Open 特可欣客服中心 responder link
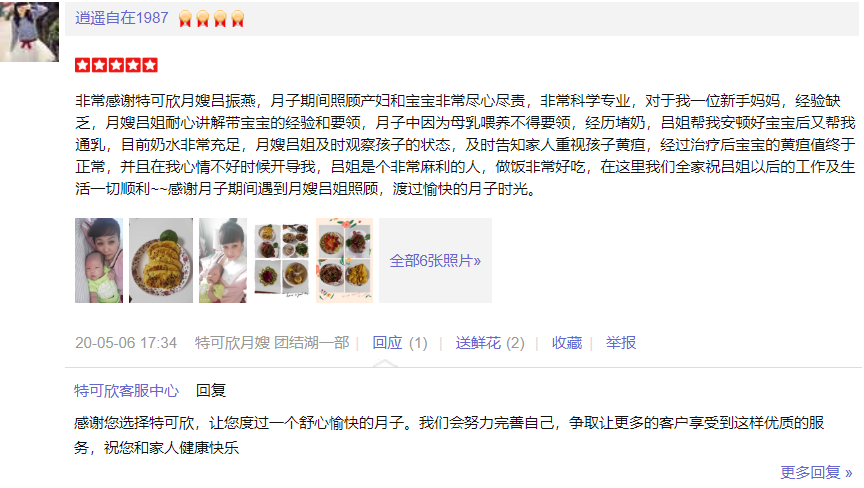 (x=127, y=391)
